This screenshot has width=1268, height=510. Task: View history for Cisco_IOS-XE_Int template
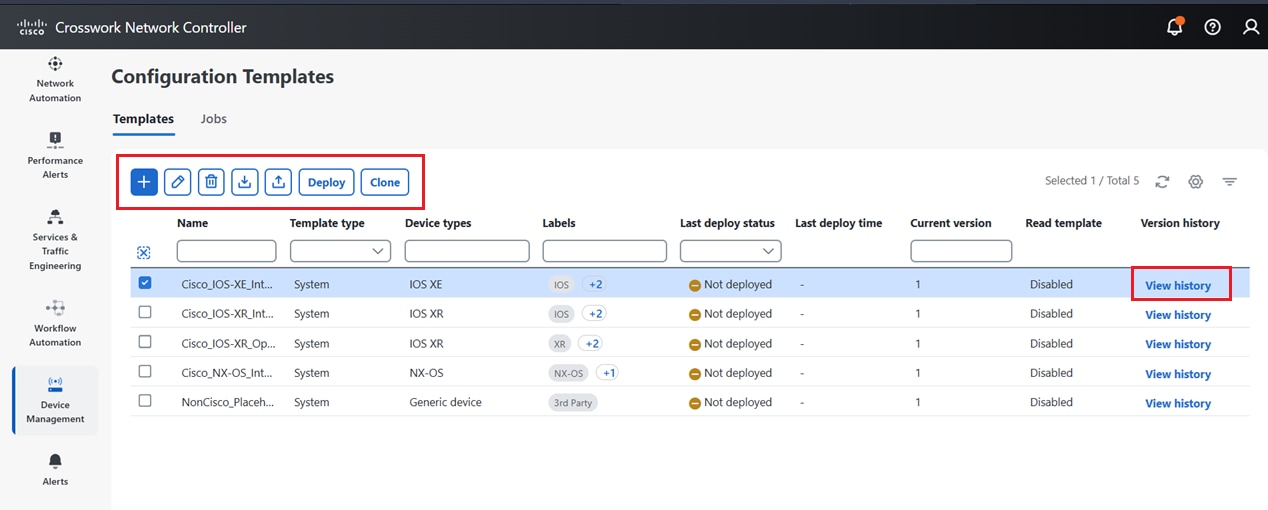[x=1178, y=285]
